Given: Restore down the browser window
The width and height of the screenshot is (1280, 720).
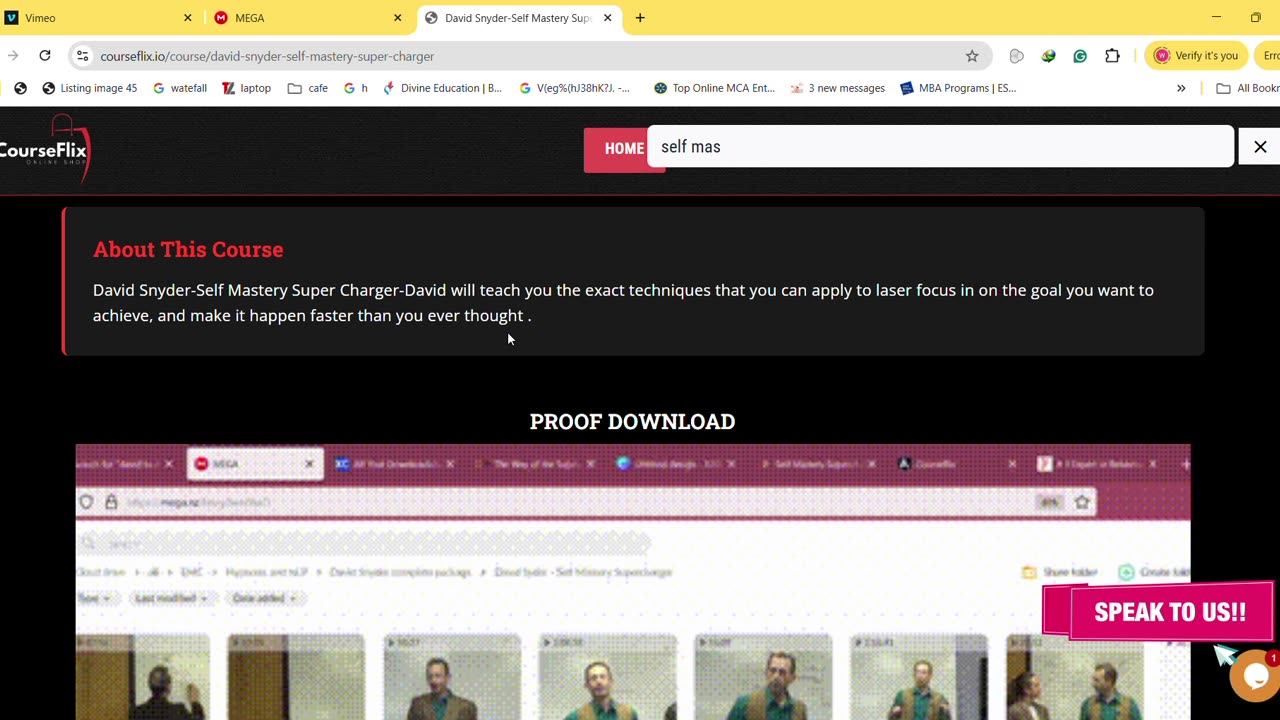Looking at the screenshot, I should (1256, 17).
